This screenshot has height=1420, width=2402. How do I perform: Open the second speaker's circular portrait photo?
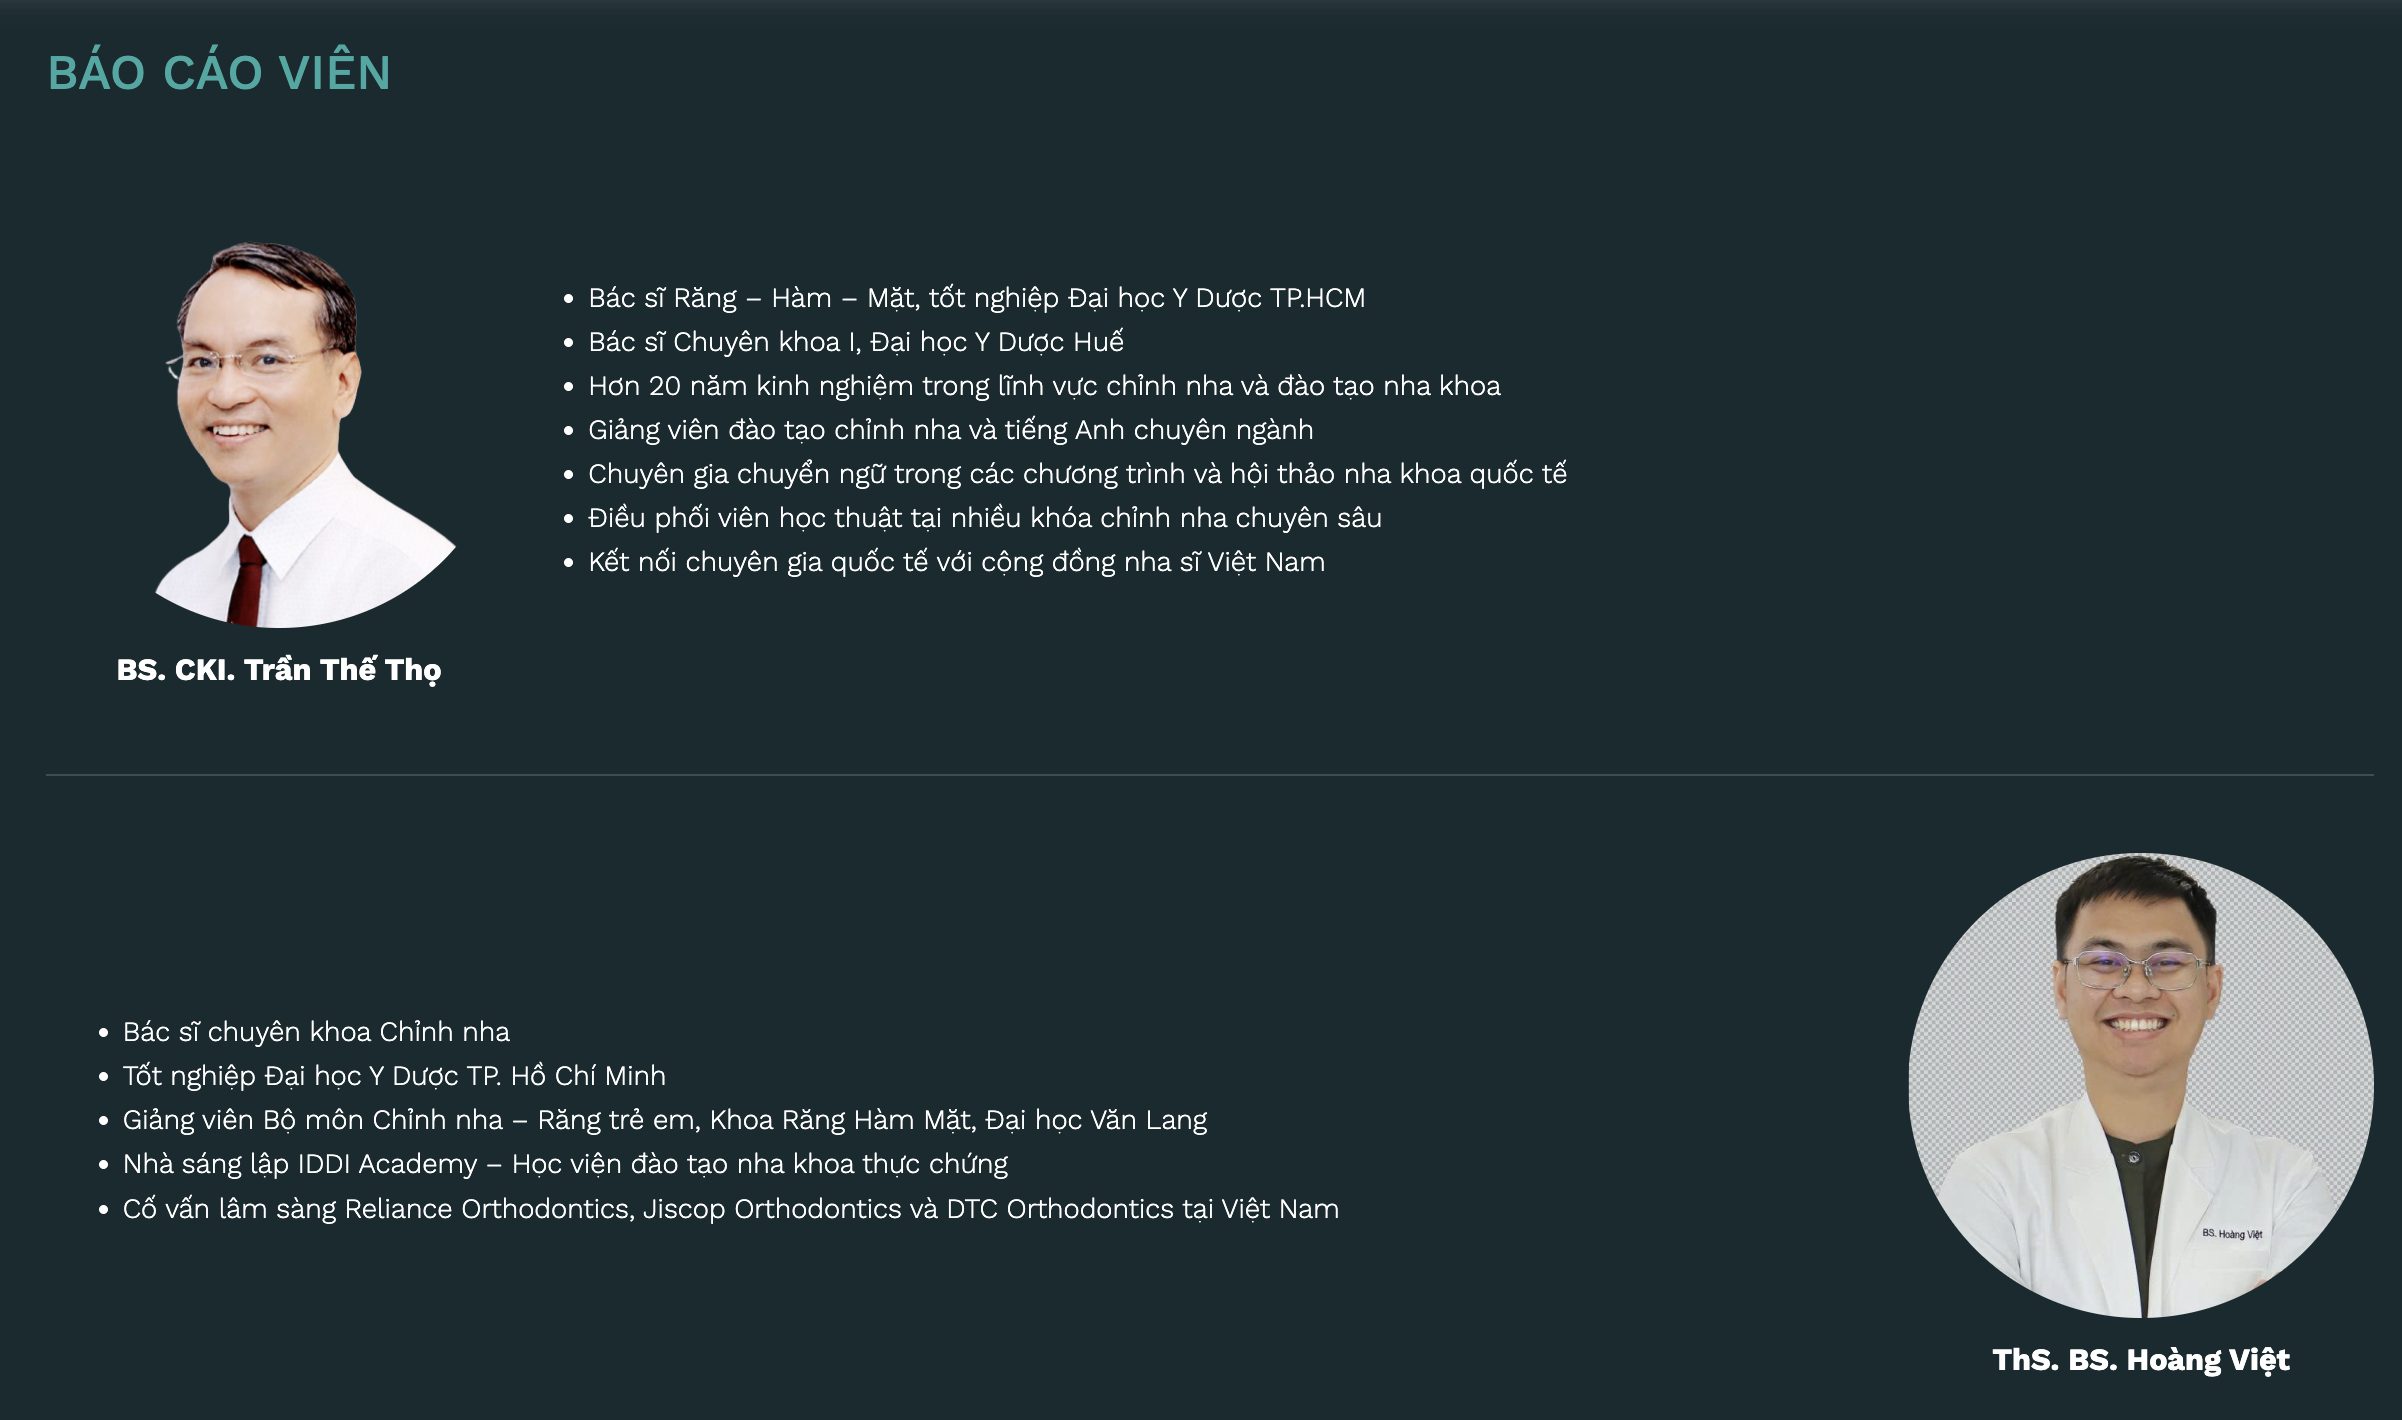click(2140, 1085)
